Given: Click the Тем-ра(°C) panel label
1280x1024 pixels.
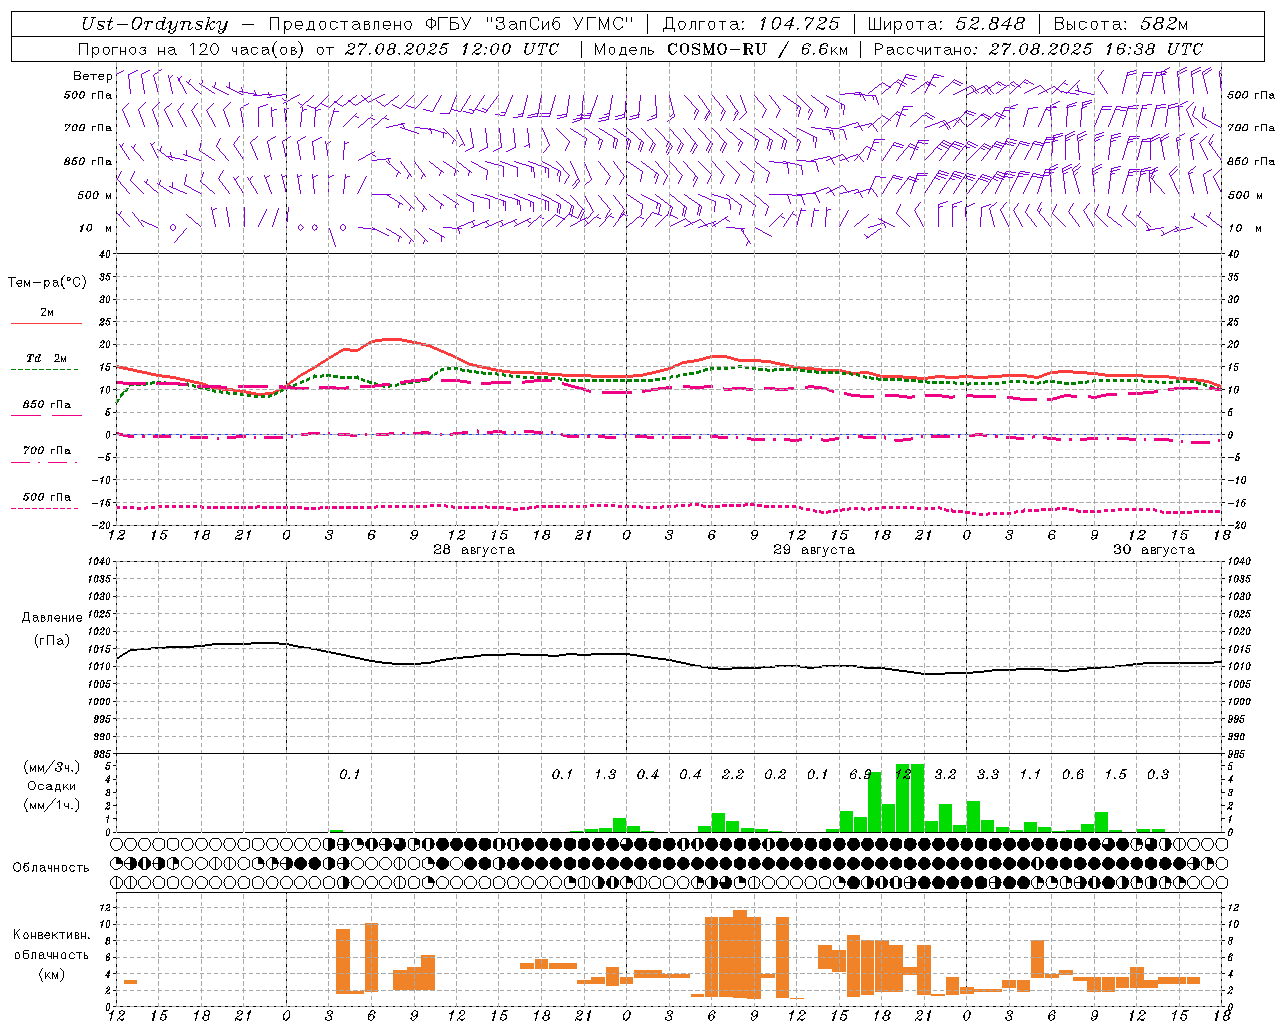Looking at the screenshot, I should click(47, 283).
